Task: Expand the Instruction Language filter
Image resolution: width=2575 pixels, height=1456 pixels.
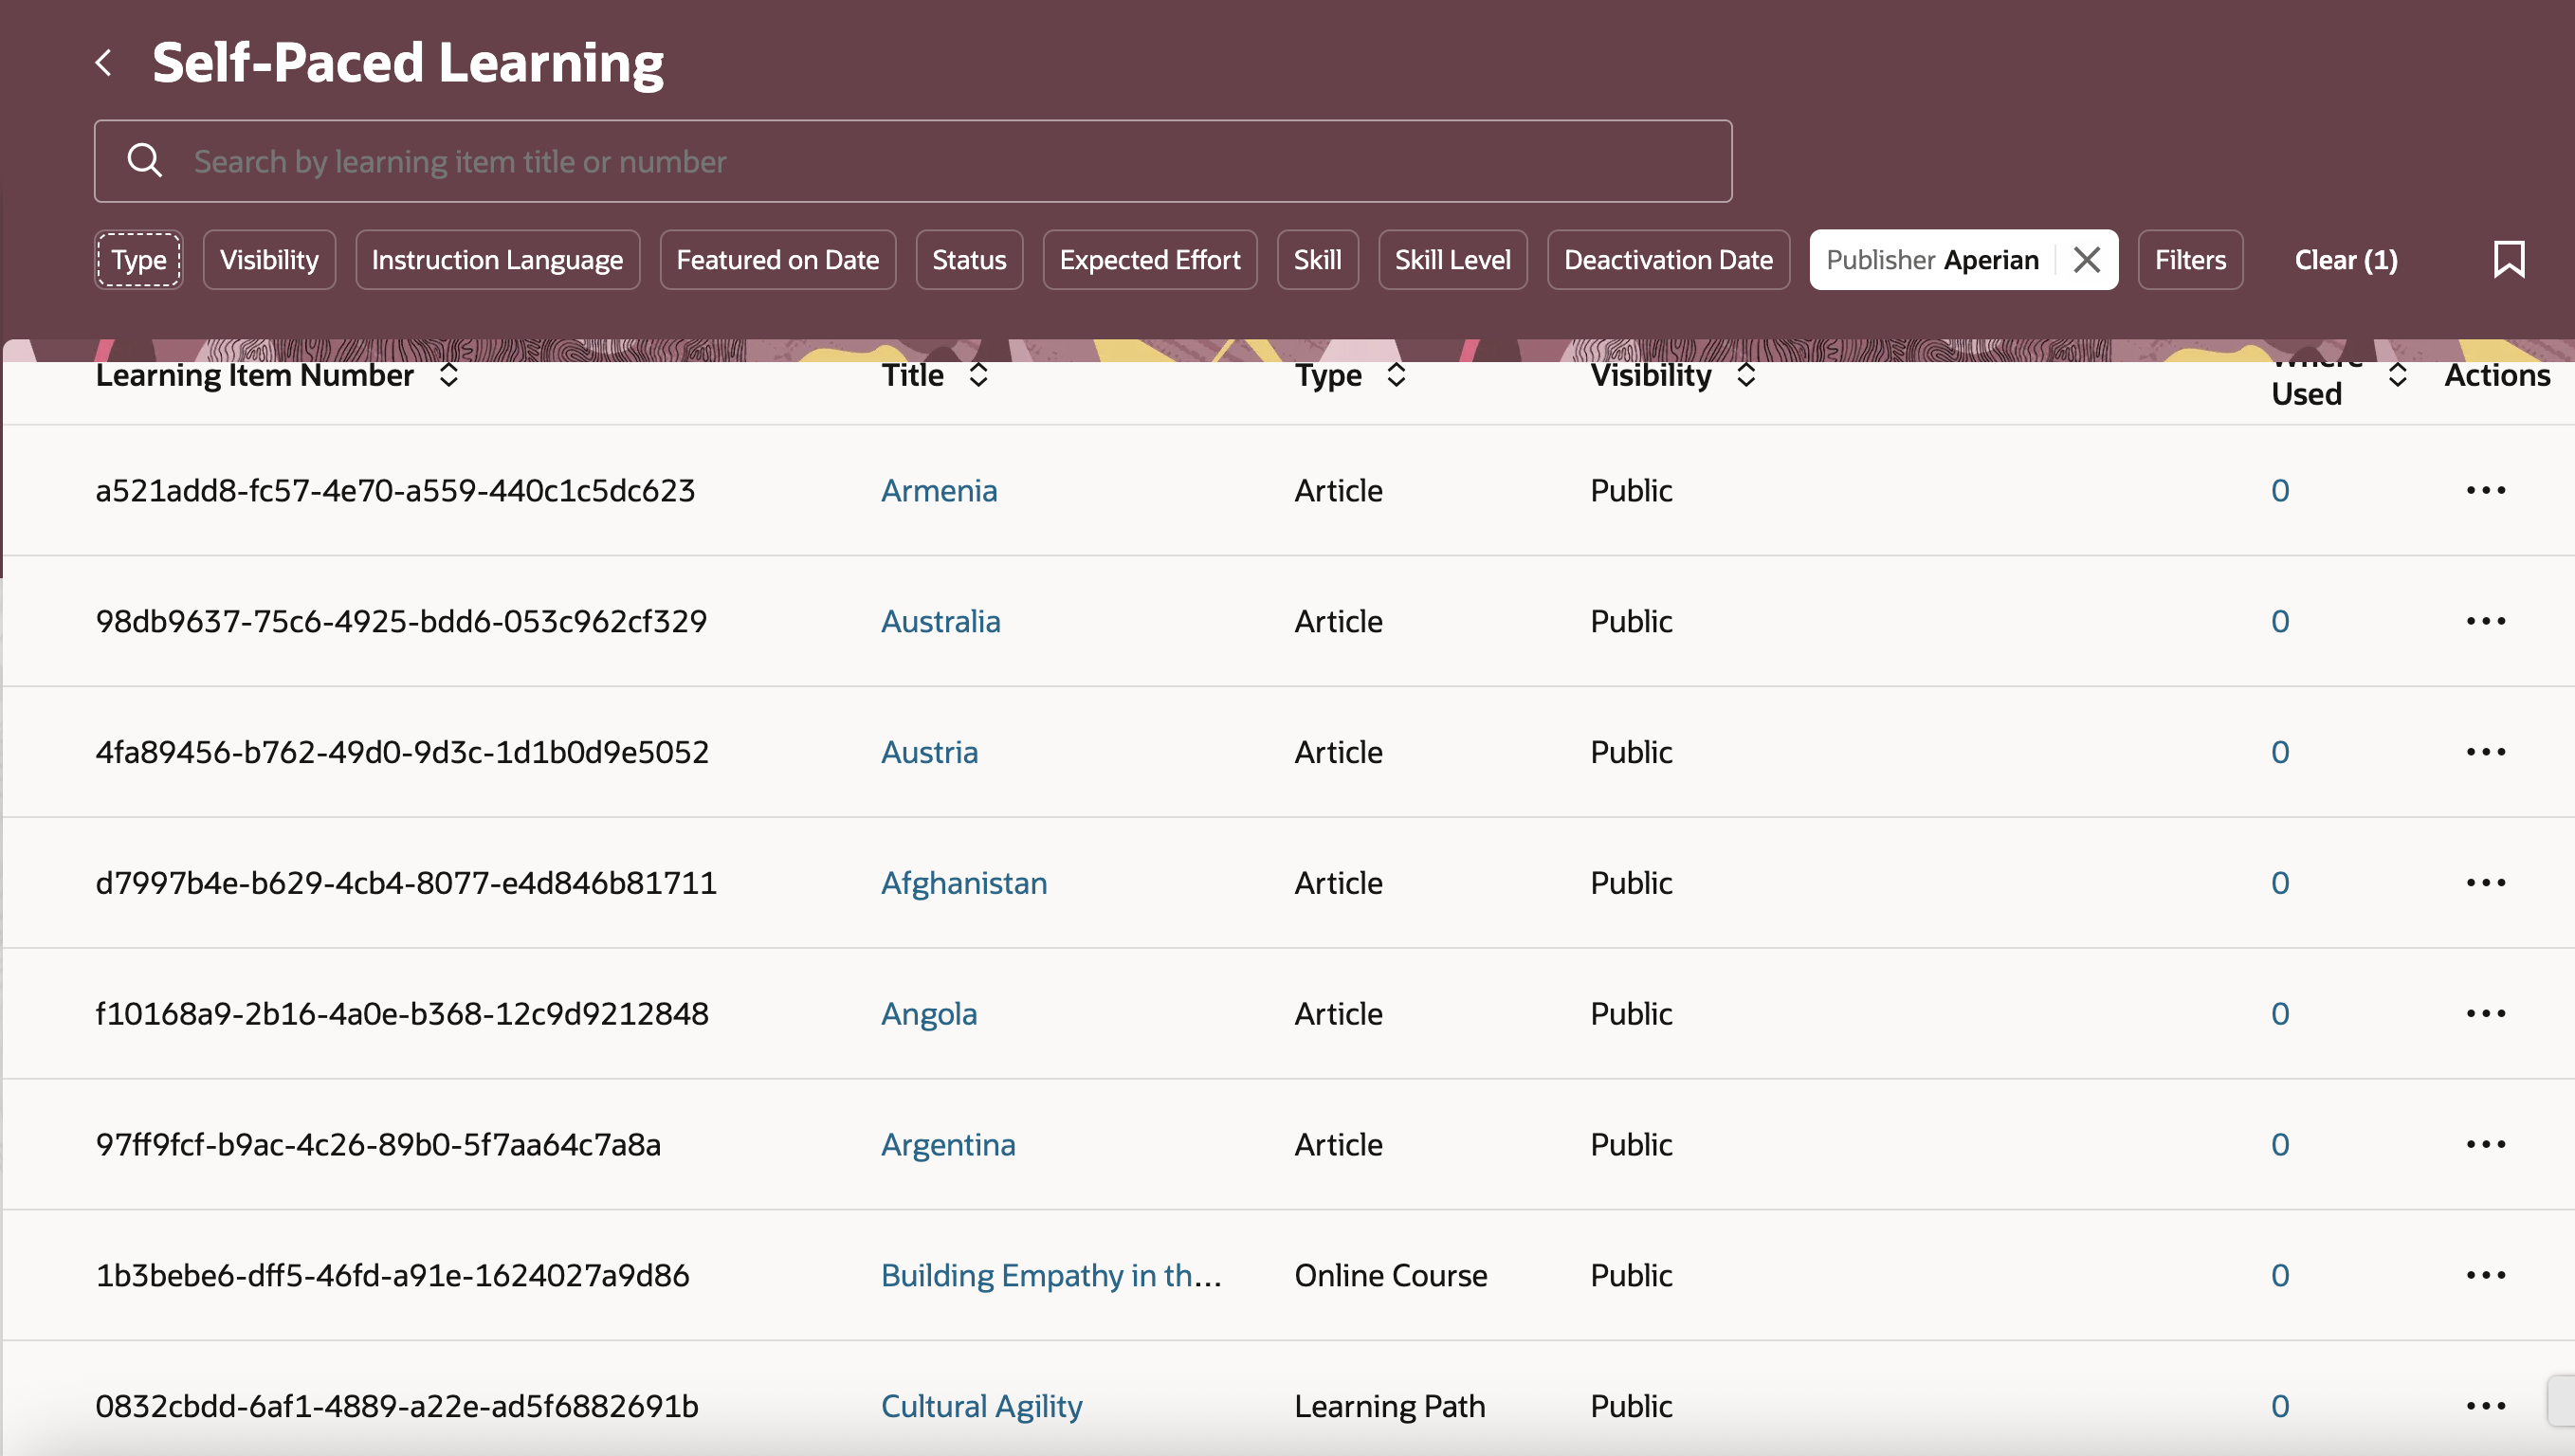Action: [x=497, y=260]
